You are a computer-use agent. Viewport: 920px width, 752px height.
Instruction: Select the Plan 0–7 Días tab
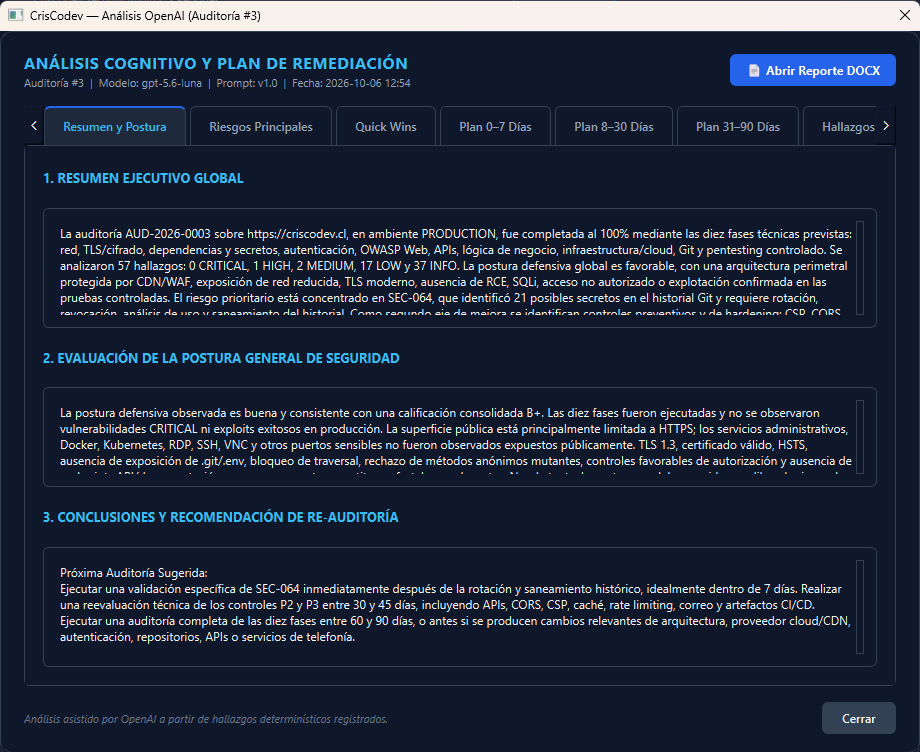tap(495, 126)
